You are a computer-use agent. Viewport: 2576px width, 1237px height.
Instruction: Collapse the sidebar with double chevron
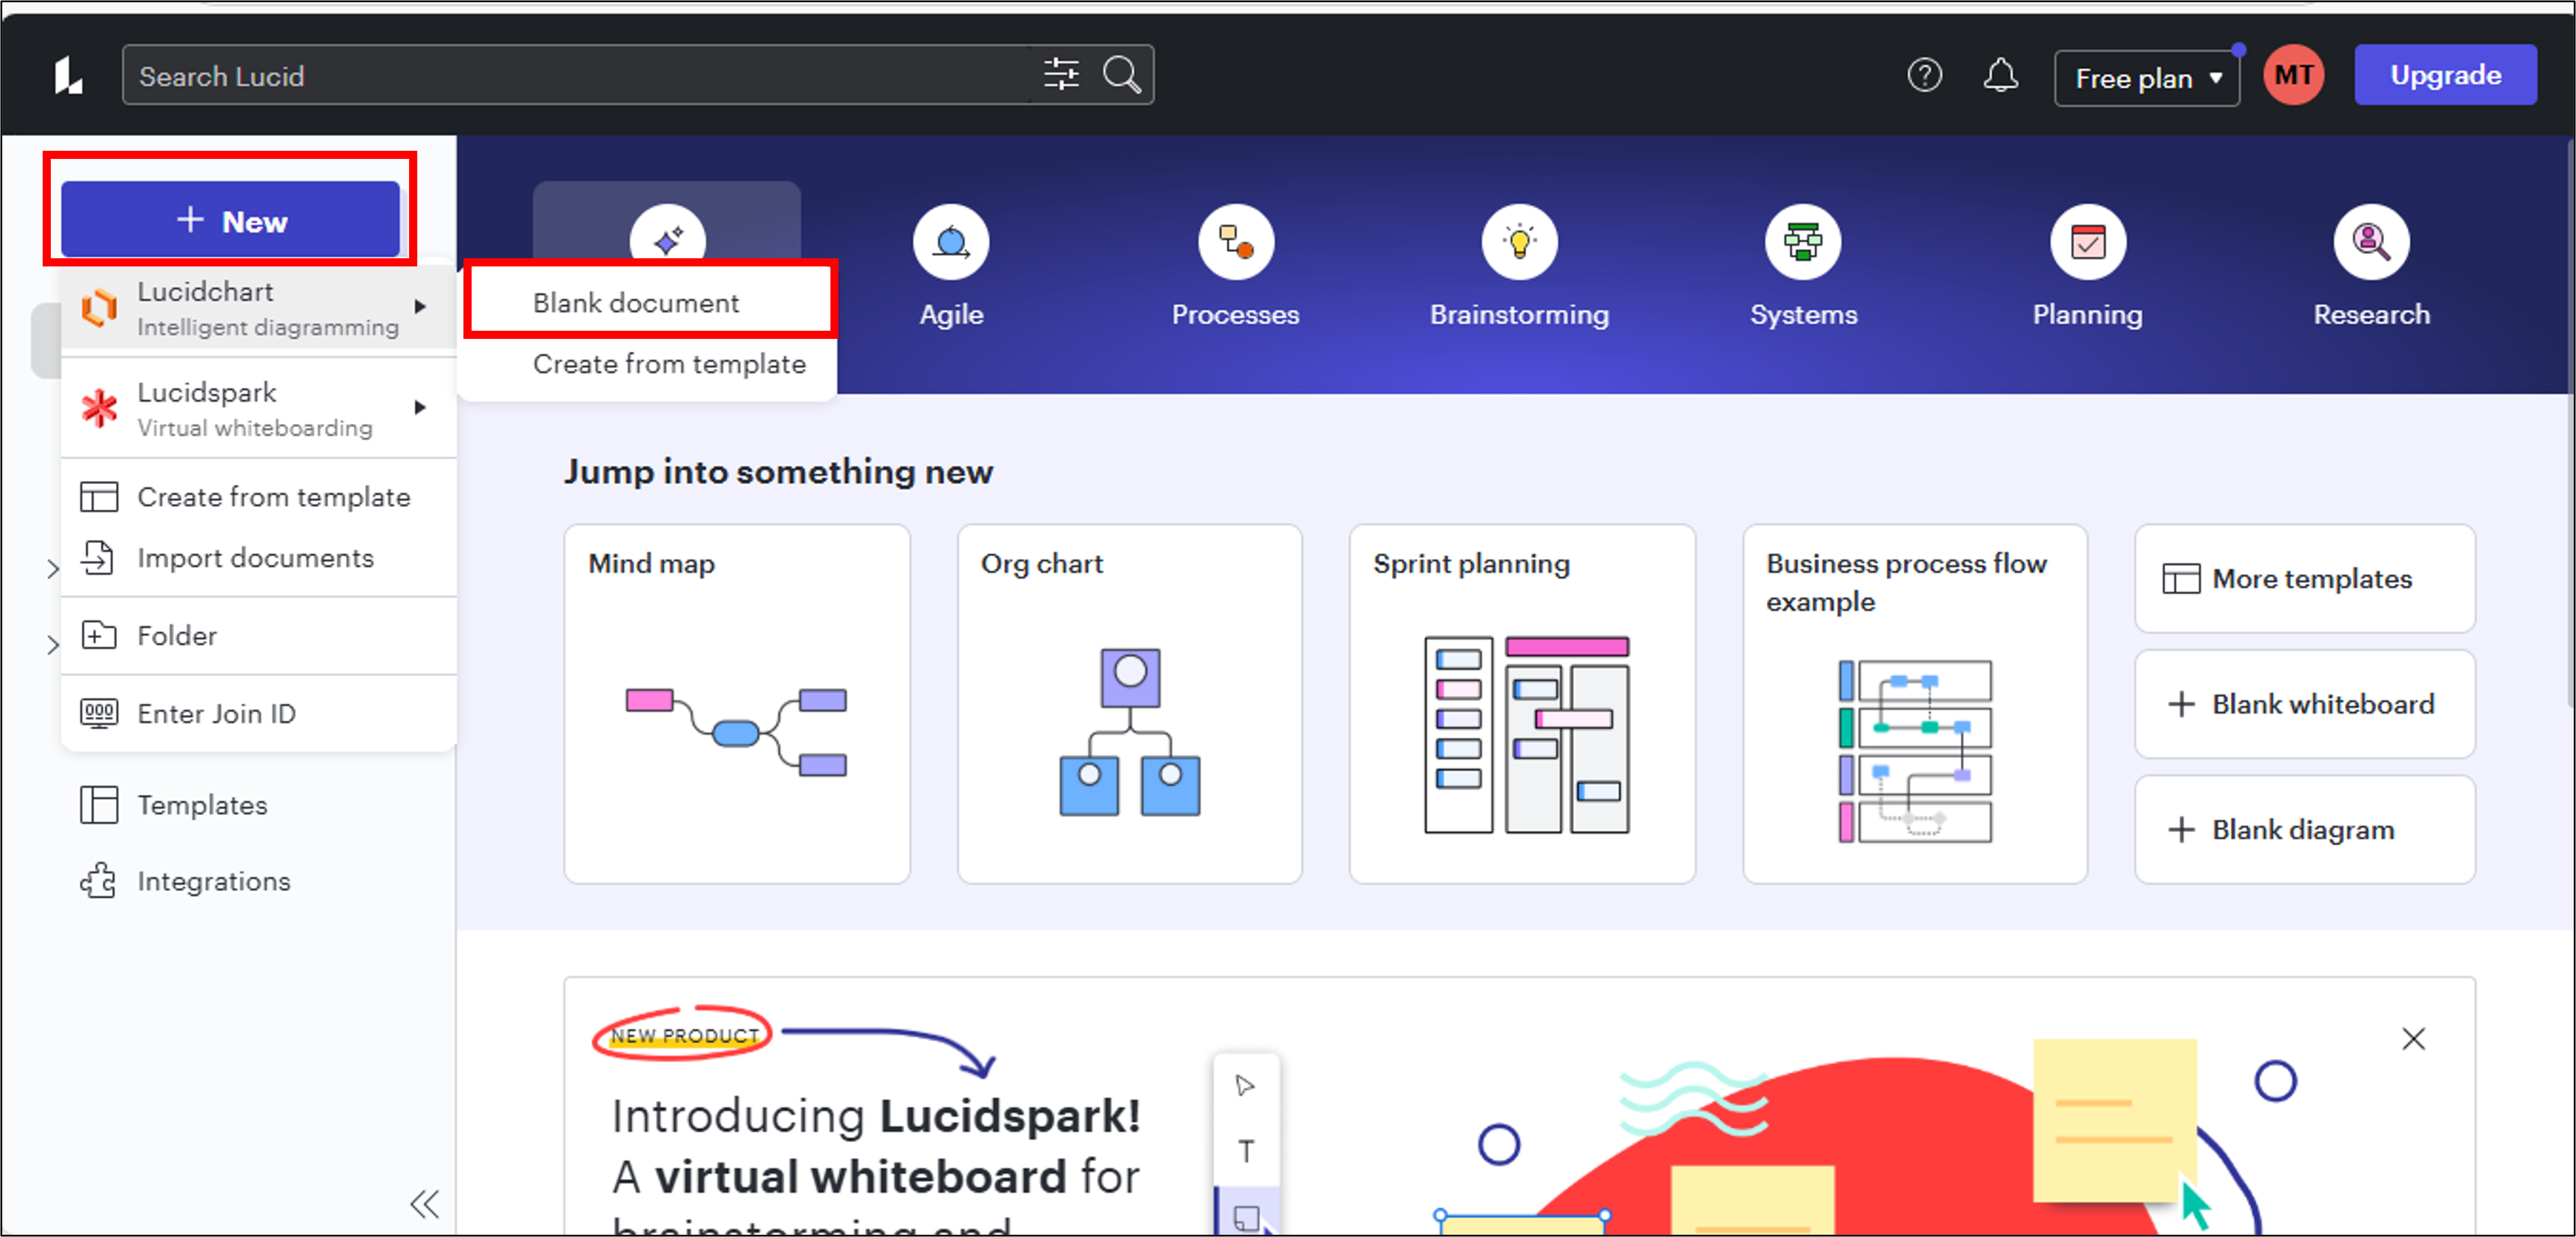(424, 1203)
